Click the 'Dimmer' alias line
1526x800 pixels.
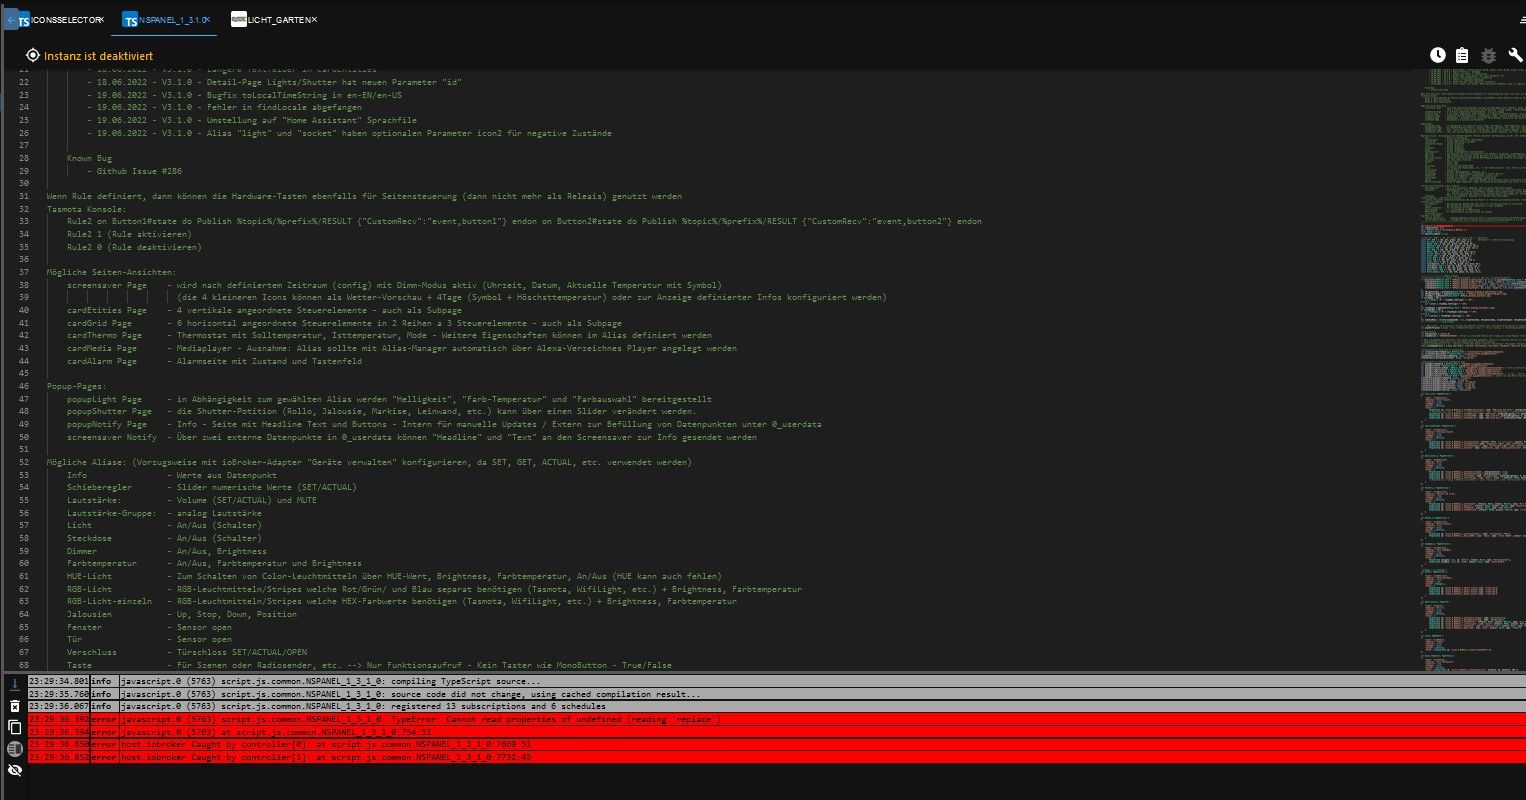pyautogui.click(x=167, y=551)
